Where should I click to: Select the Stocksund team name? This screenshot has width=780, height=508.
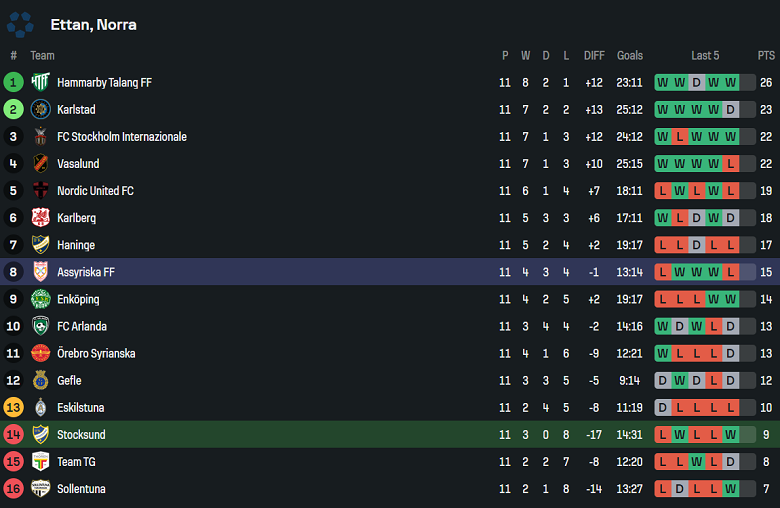click(81, 435)
